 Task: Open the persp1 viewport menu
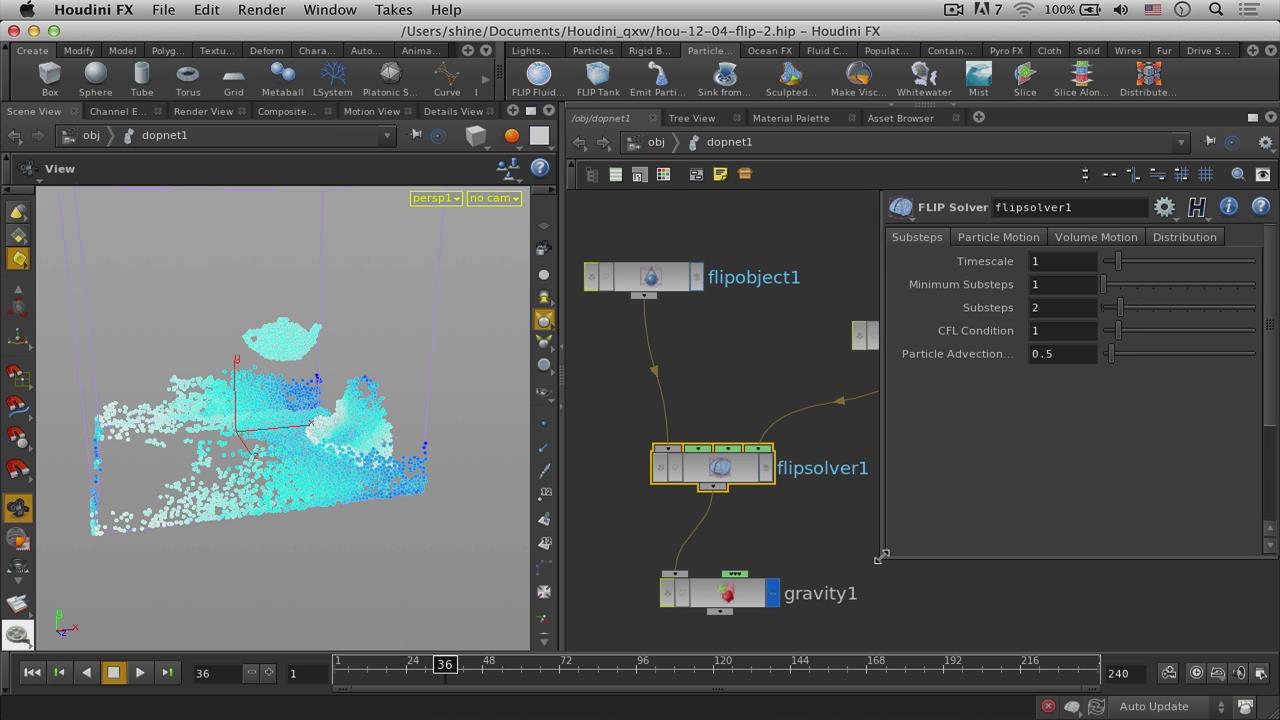pyautogui.click(x=436, y=198)
